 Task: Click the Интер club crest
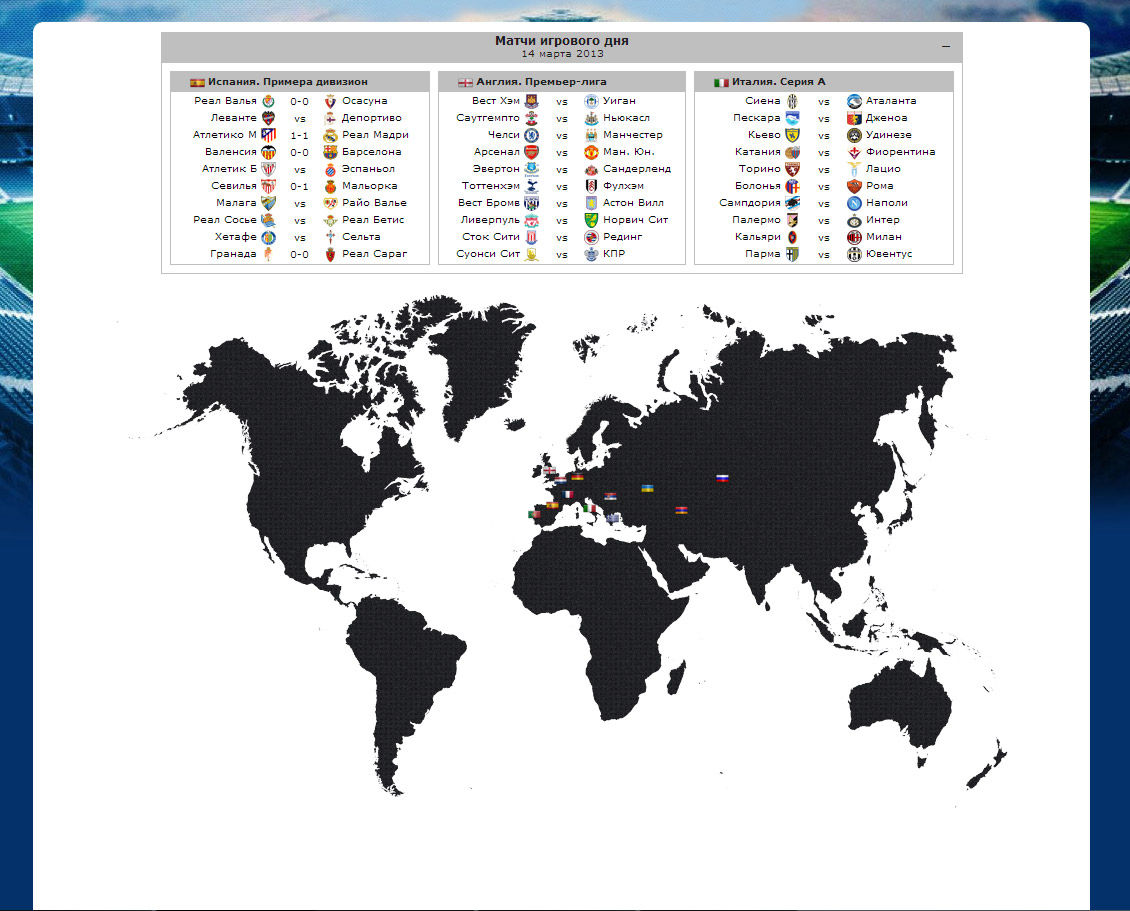[854, 220]
